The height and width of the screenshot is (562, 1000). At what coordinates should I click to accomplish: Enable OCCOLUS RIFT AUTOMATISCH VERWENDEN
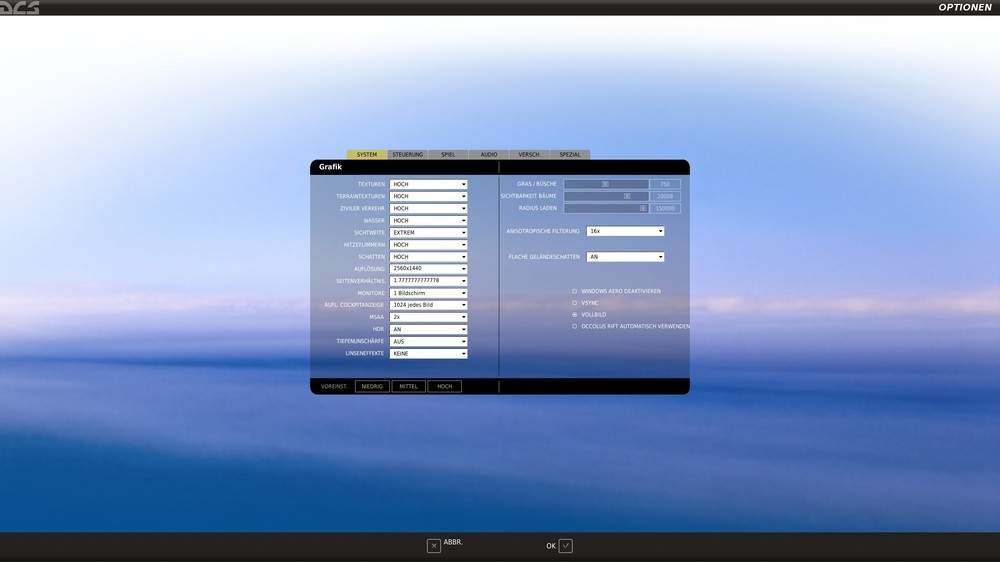(575, 326)
